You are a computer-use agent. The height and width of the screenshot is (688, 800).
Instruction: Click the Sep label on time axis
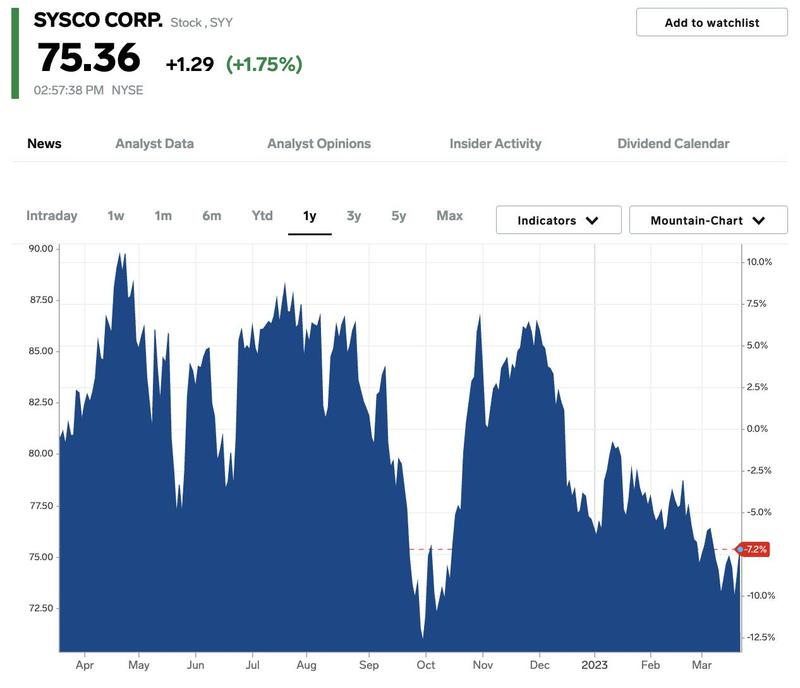pos(369,665)
